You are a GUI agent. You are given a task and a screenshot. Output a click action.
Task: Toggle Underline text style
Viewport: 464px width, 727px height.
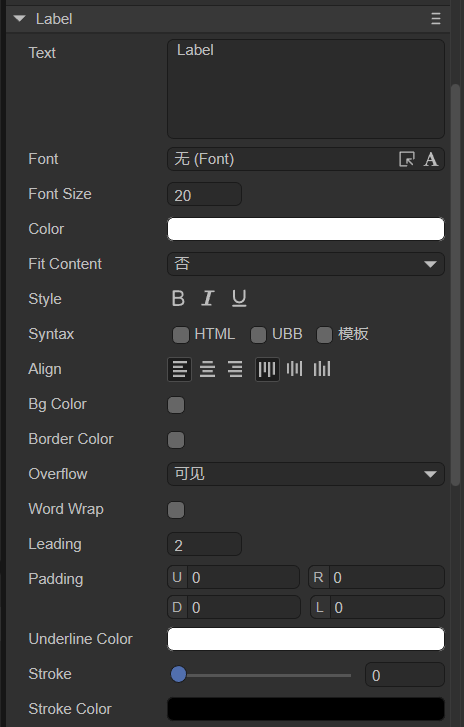point(239,299)
